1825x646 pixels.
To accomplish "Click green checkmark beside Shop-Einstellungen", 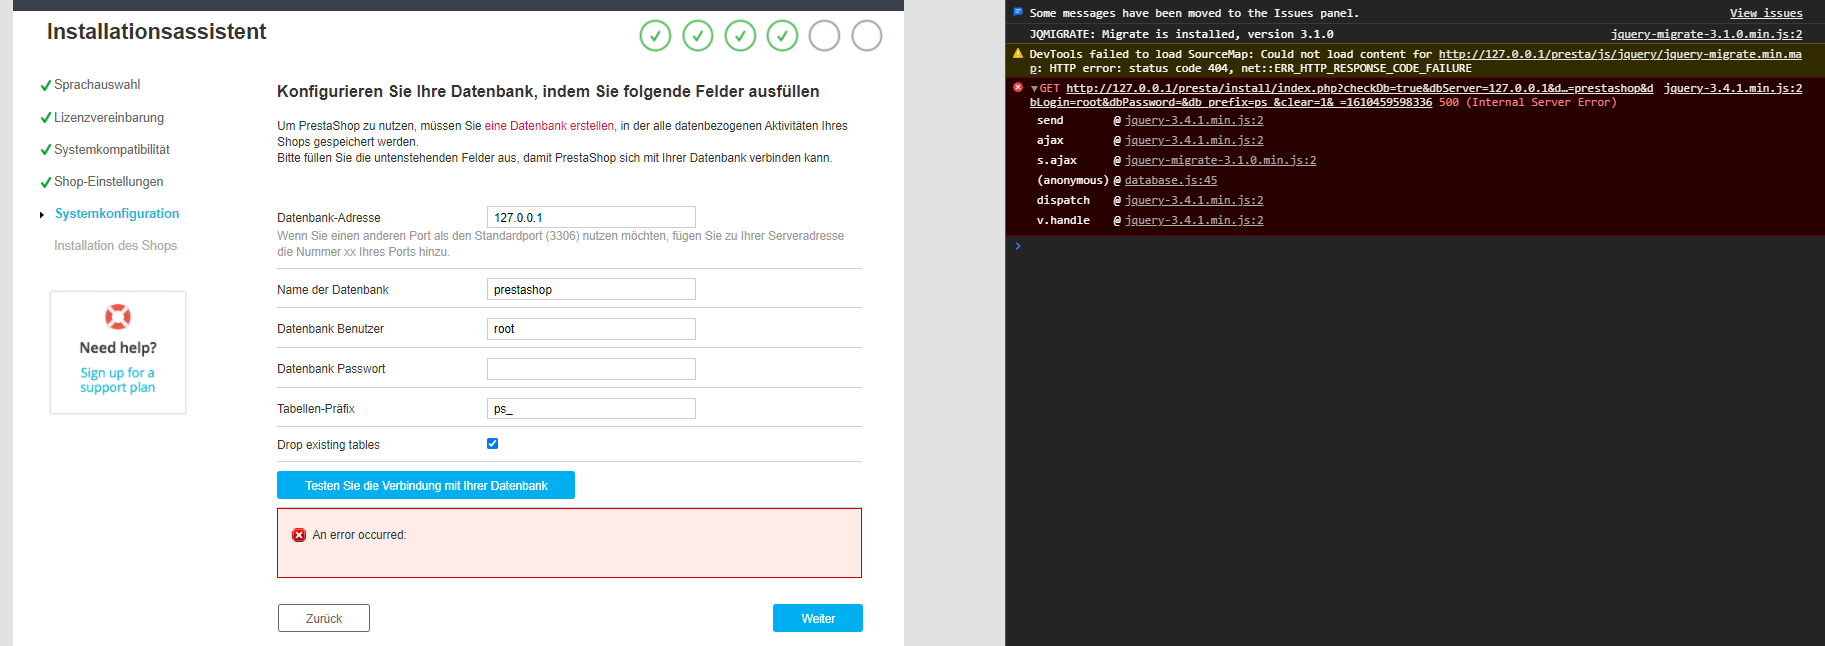I will 45,182.
